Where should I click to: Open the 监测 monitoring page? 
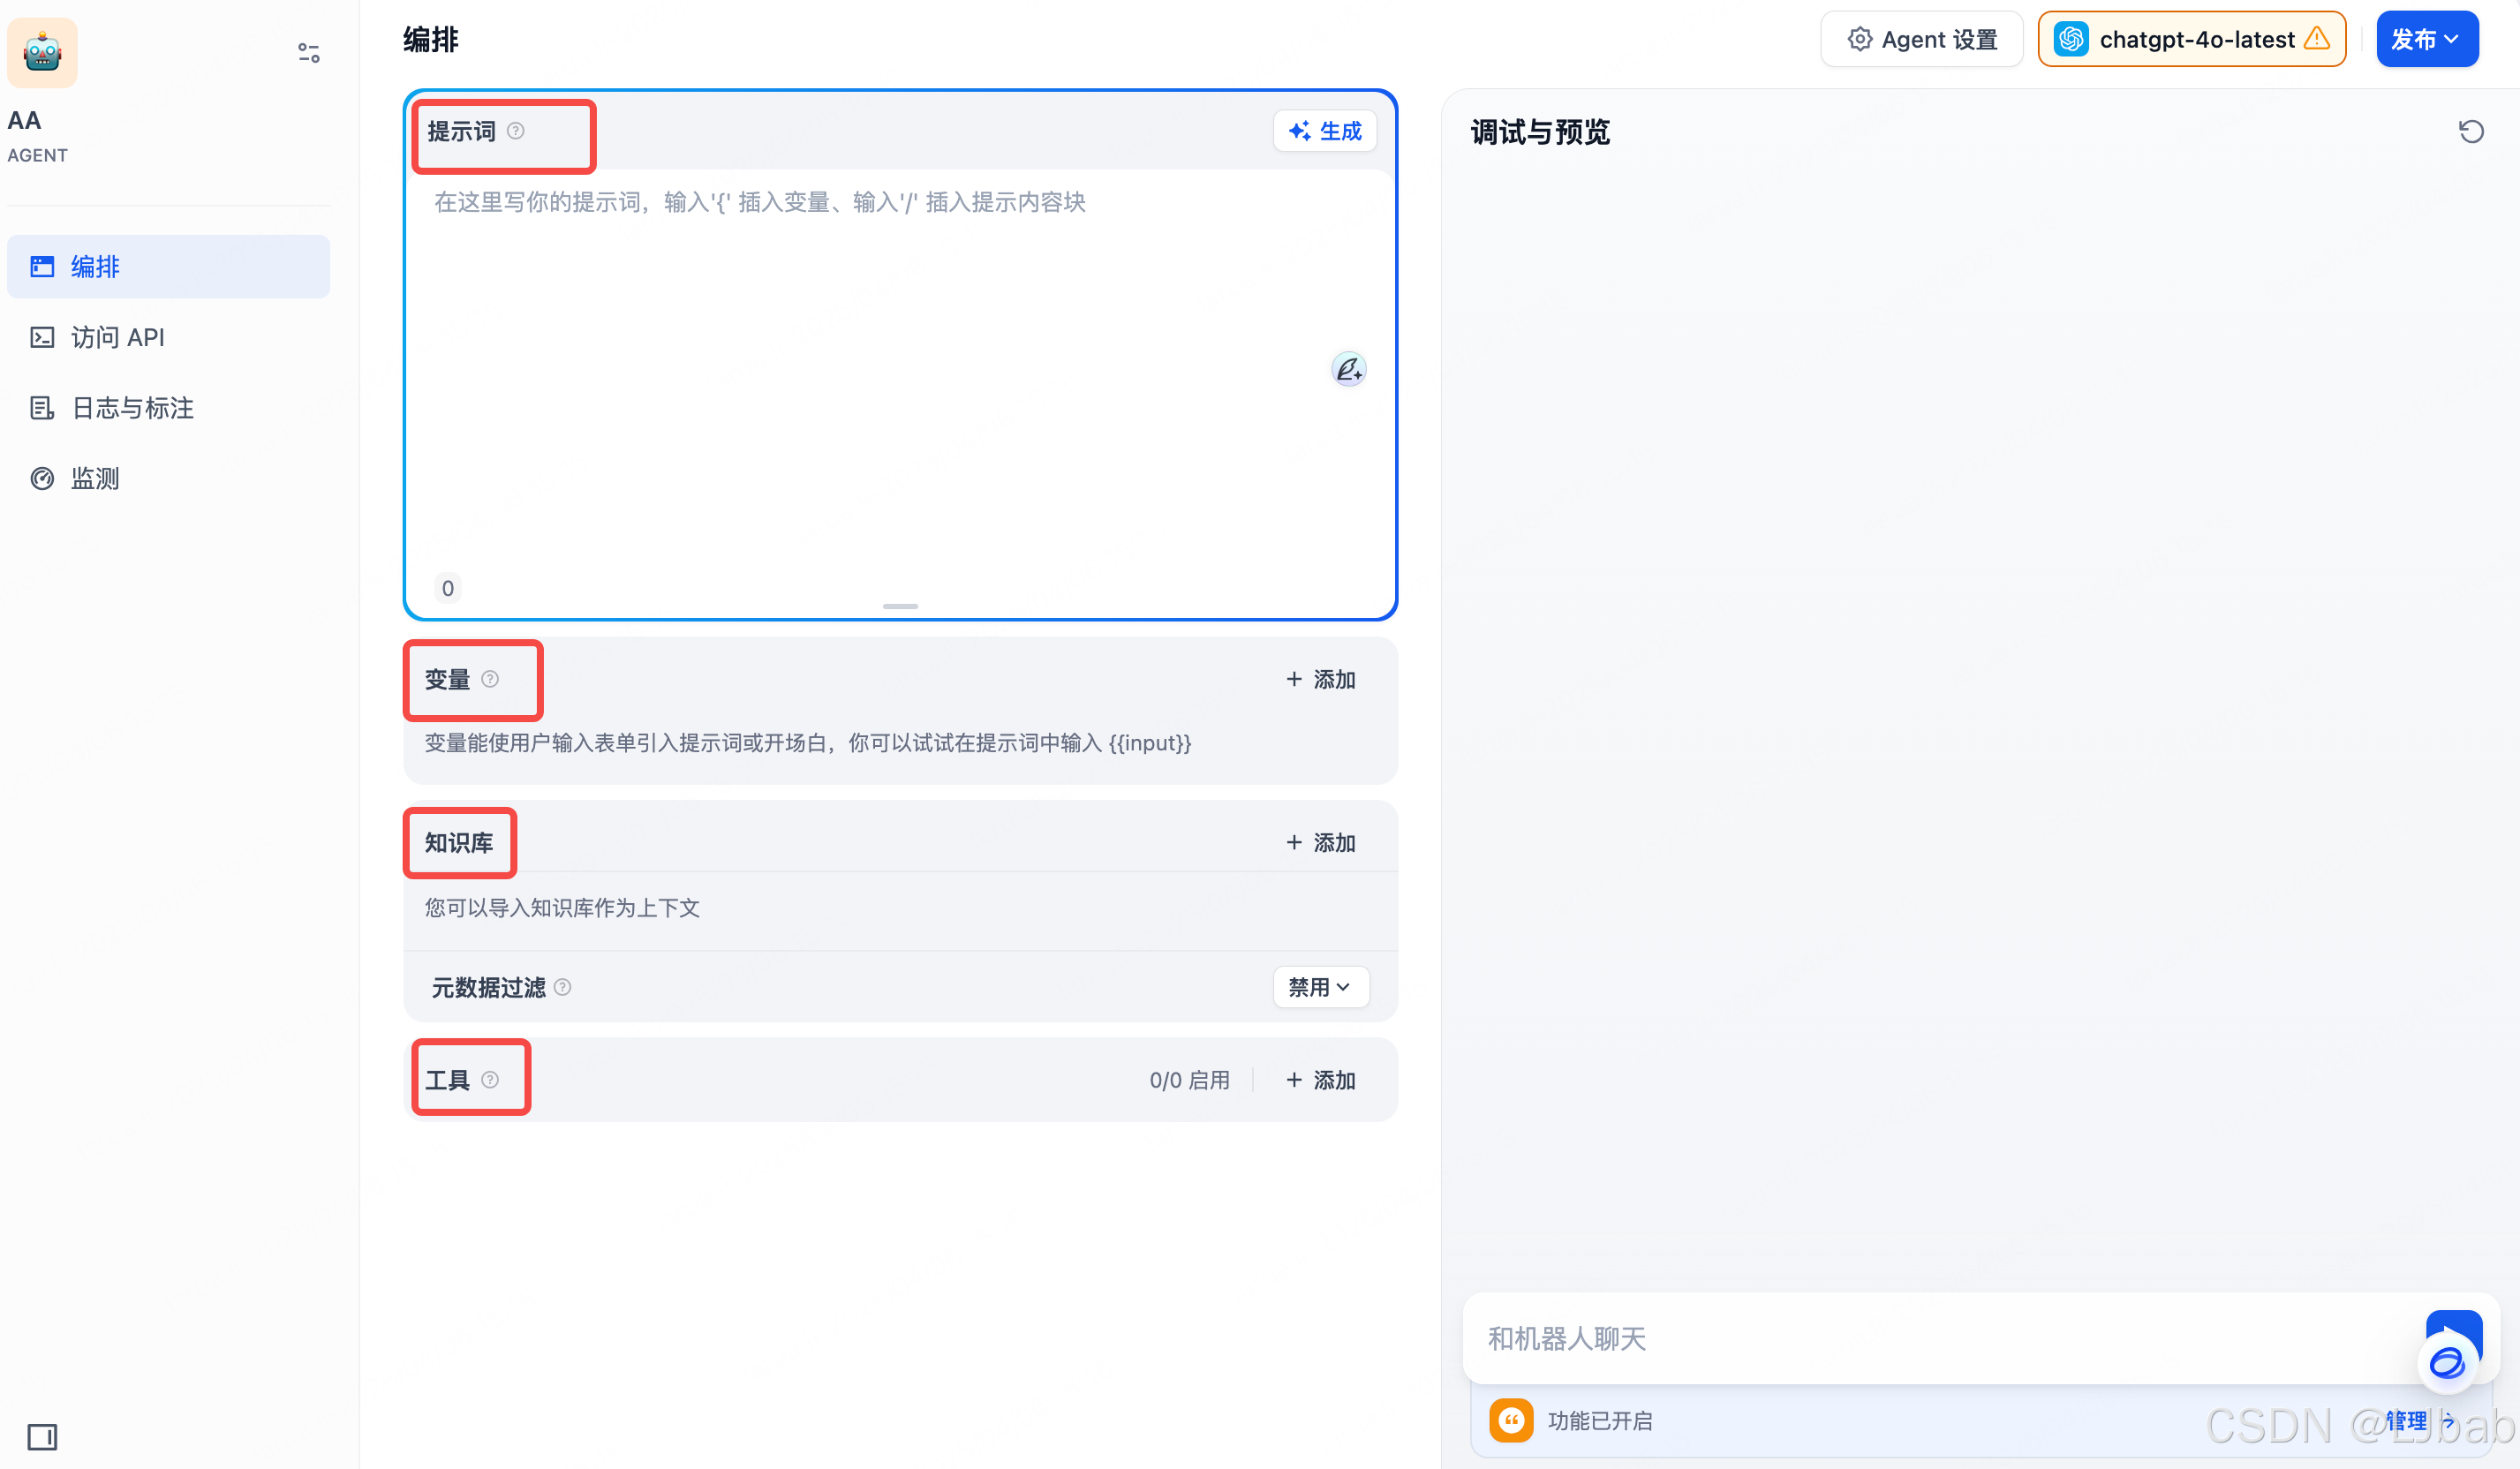[x=95, y=479]
